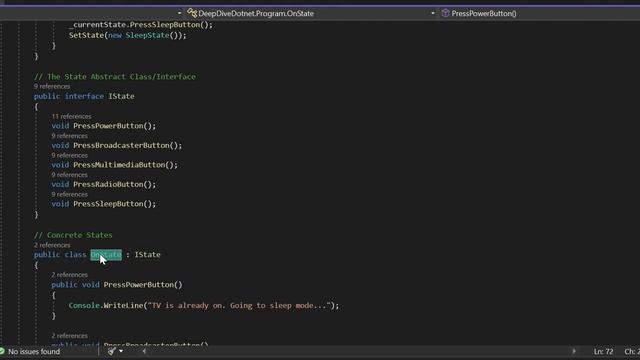Click the horizontal scrollbar right arrow
The height and width of the screenshot is (360, 640).
[x=574, y=351]
